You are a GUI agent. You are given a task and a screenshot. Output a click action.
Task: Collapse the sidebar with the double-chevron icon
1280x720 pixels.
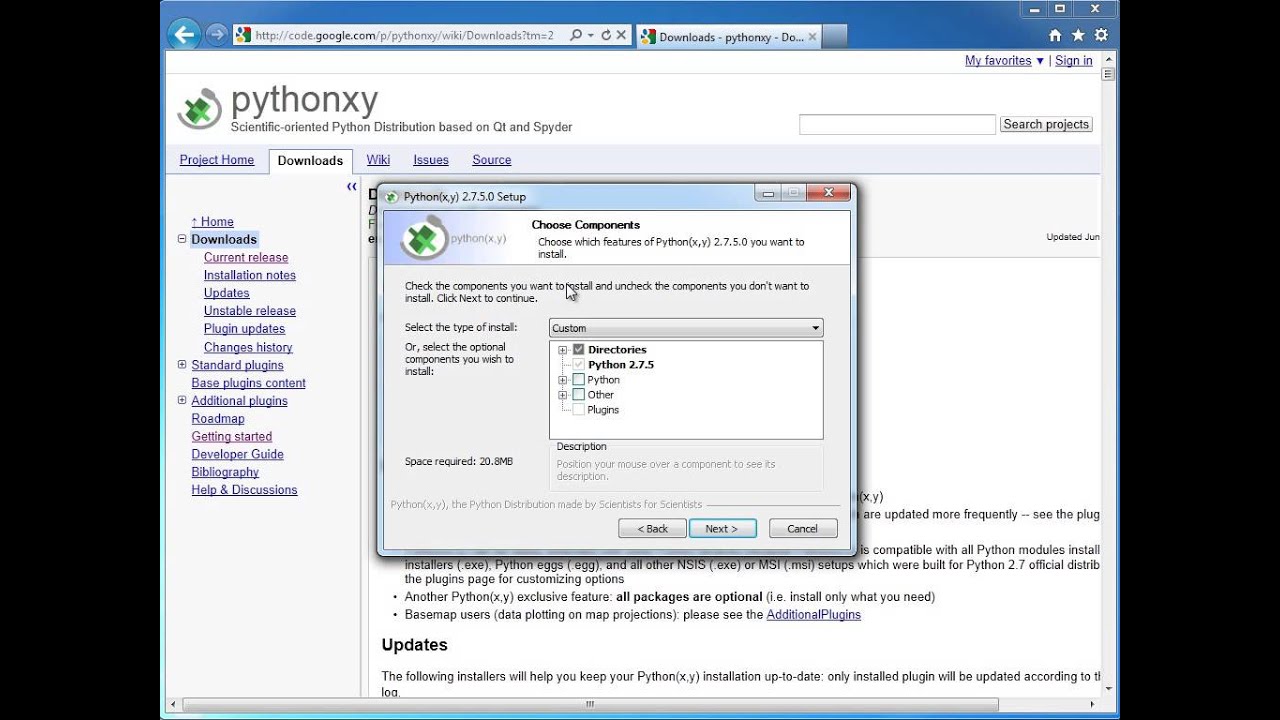click(352, 187)
